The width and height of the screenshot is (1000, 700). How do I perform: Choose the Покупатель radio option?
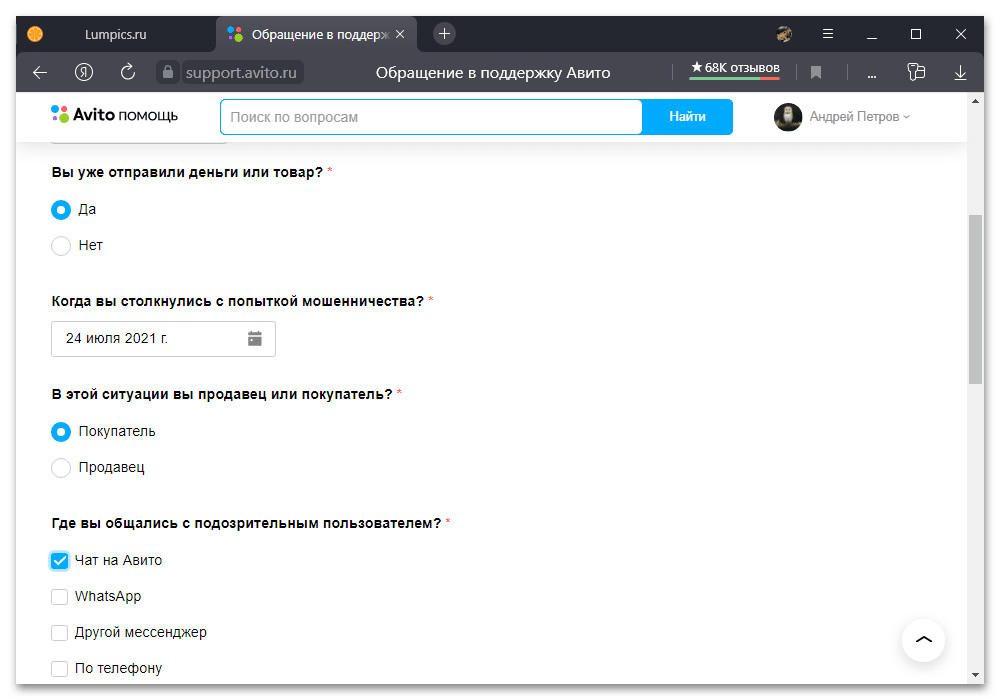click(x=61, y=432)
